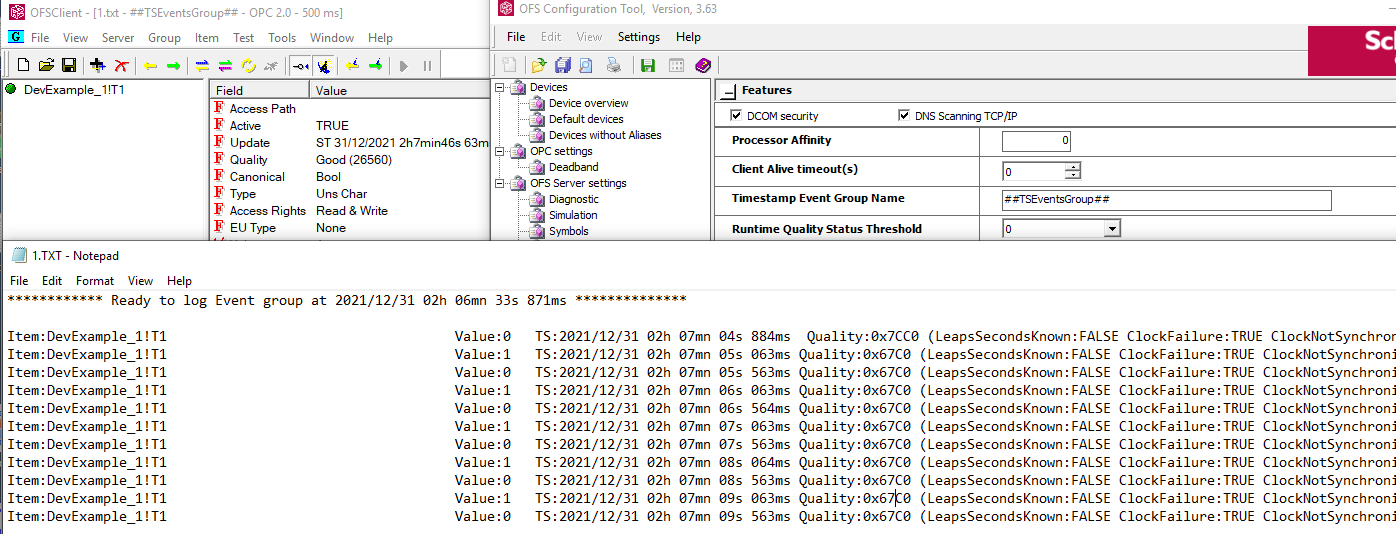
Task: Click the OFSClient app icon in menu bar
Action: (x=15, y=37)
